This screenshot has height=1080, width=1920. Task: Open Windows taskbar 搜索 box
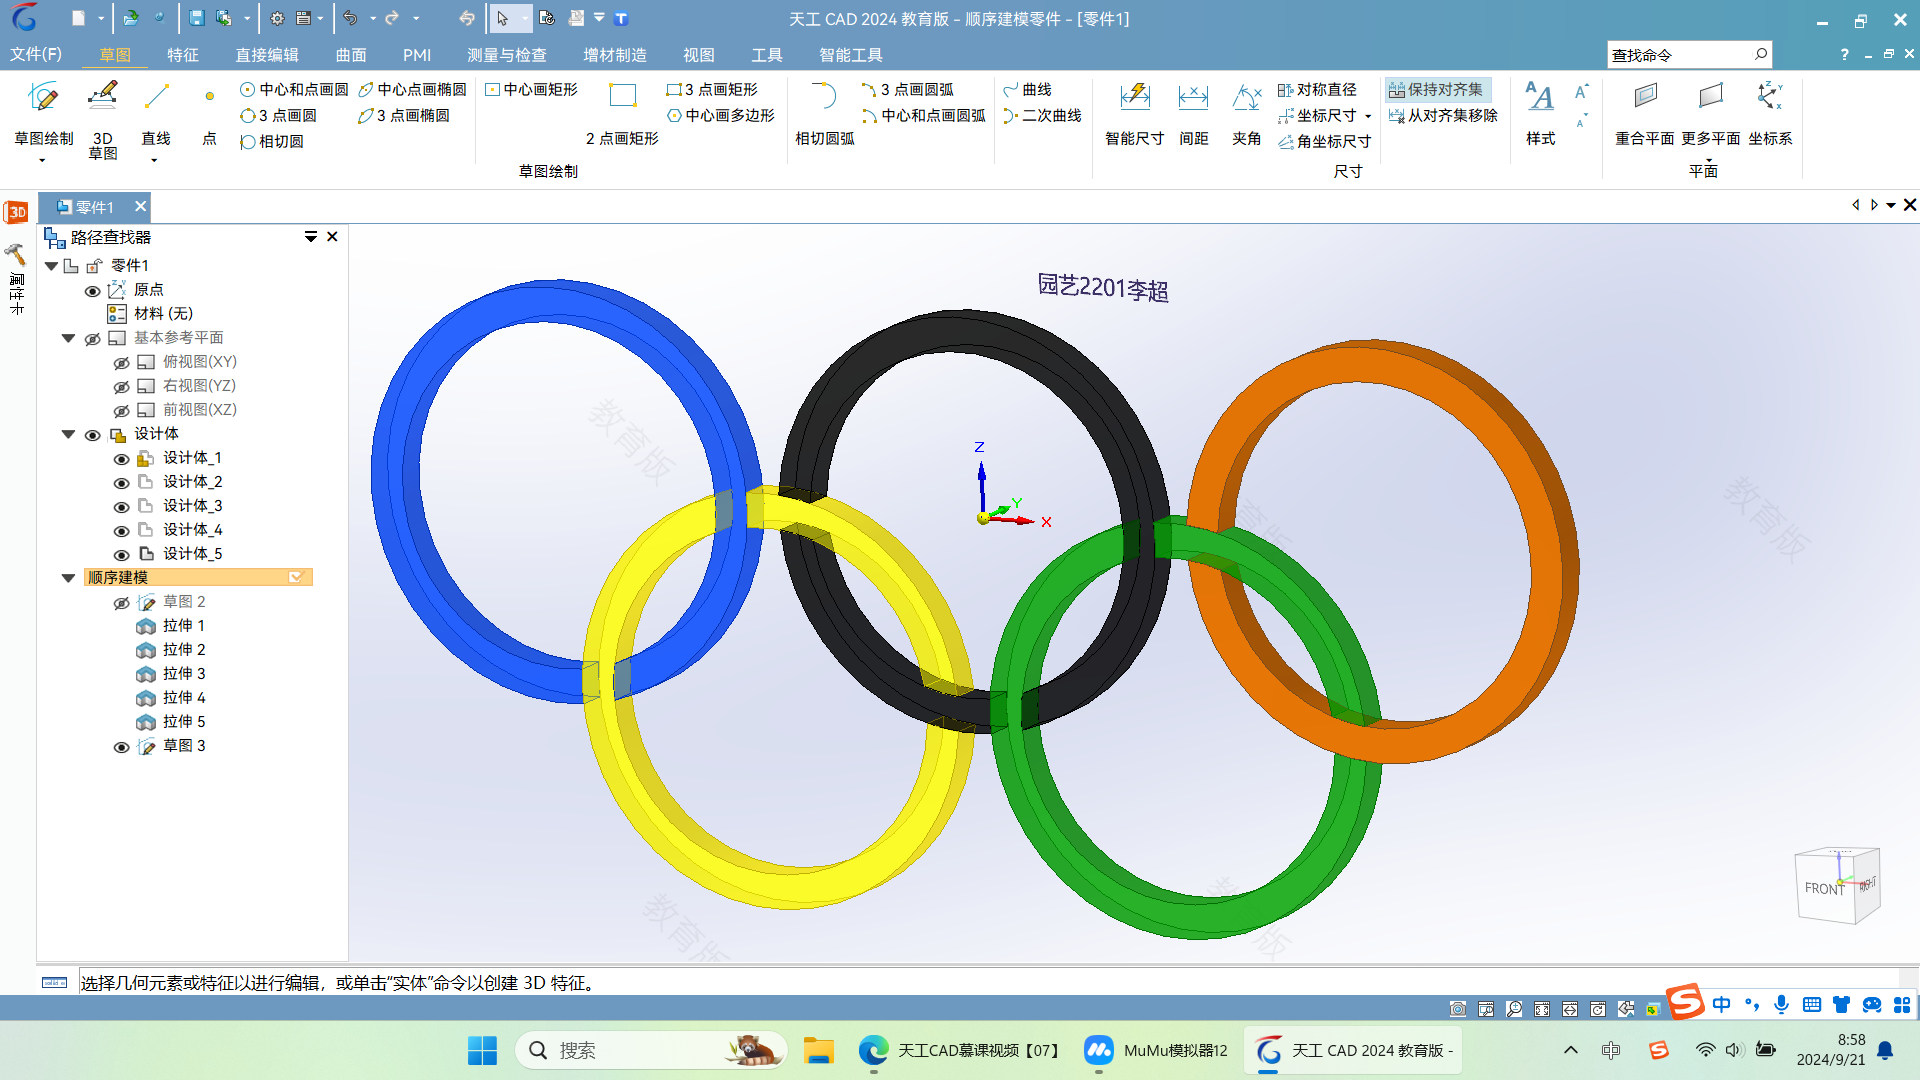point(650,1050)
